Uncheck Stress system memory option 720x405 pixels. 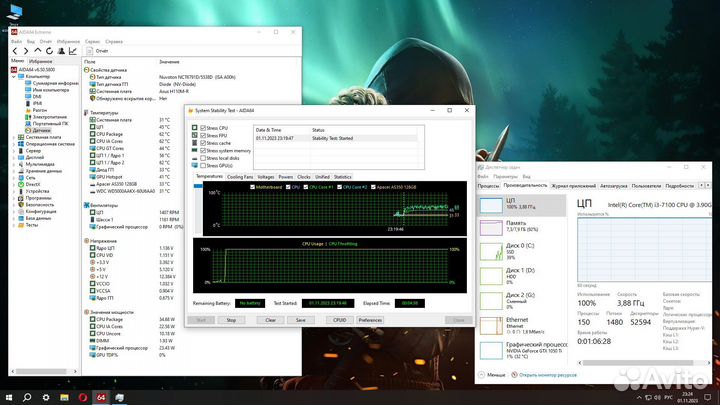[x=203, y=151]
